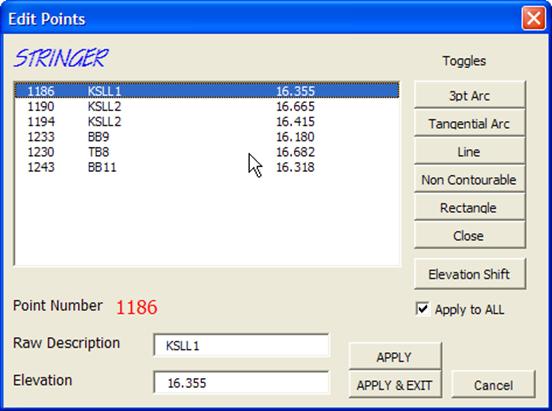Screen dimensions: 552x411
Task: Close the dialog using the red X icon
Action: tap(534, 18)
